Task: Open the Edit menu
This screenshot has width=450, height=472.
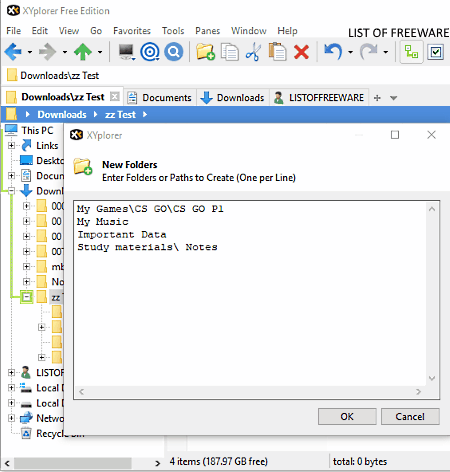Action: (40, 31)
